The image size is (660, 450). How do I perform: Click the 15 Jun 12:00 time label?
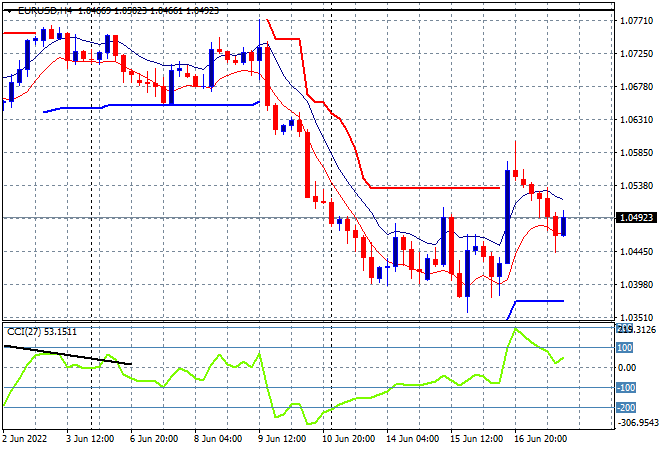point(476,439)
